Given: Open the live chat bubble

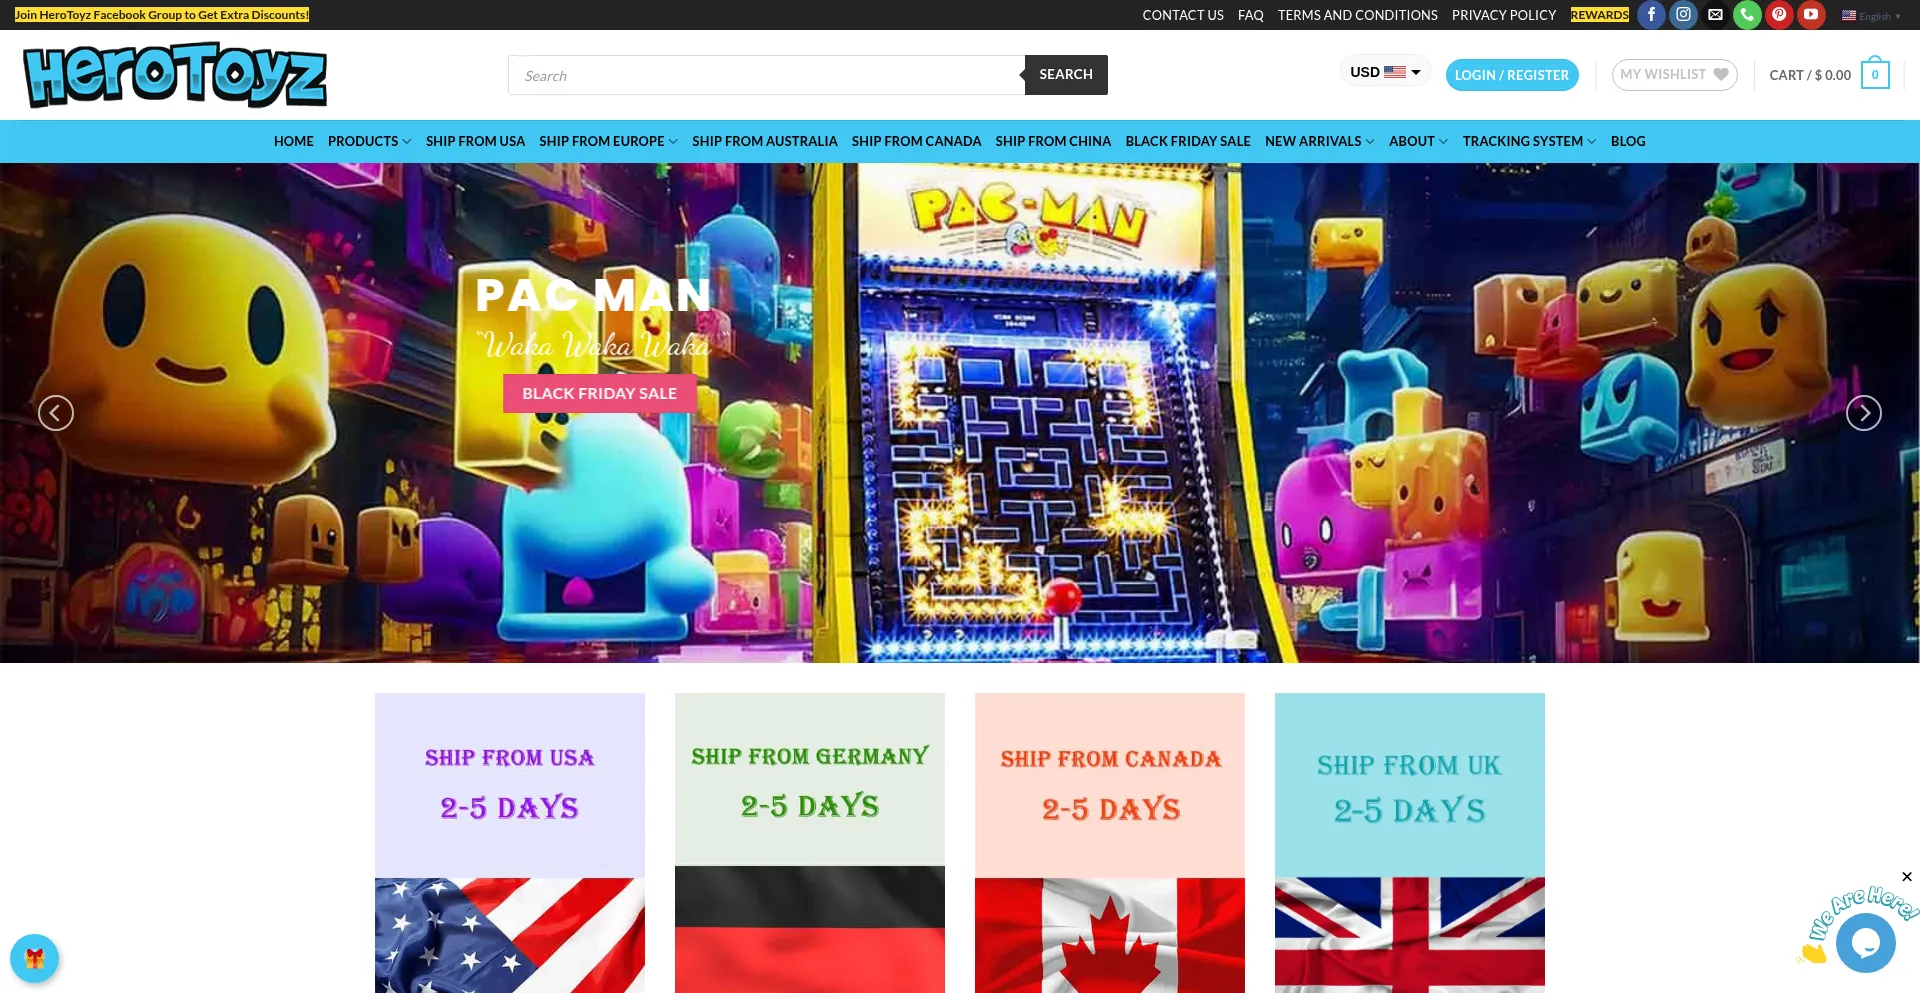Looking at the screenshot, I should (1866, 943).
